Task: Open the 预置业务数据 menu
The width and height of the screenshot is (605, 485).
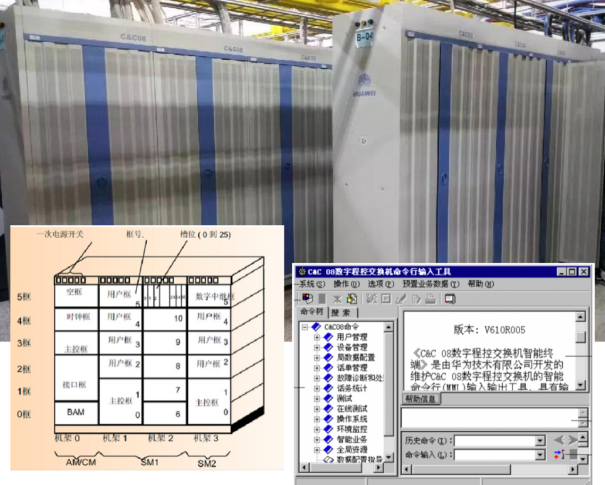Action: pos(425,284)
